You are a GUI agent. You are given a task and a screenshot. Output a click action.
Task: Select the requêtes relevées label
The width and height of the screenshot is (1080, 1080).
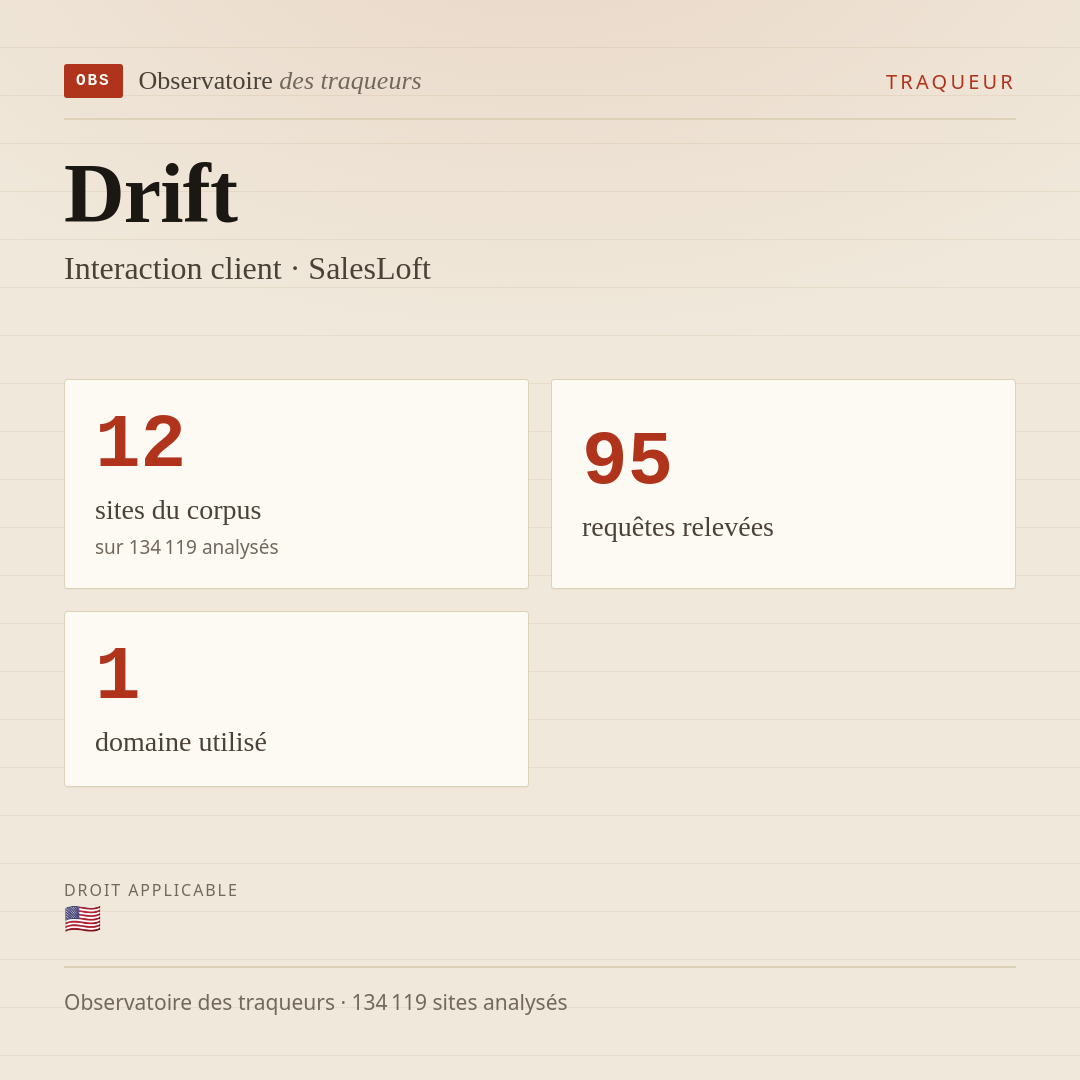[678, 528]
